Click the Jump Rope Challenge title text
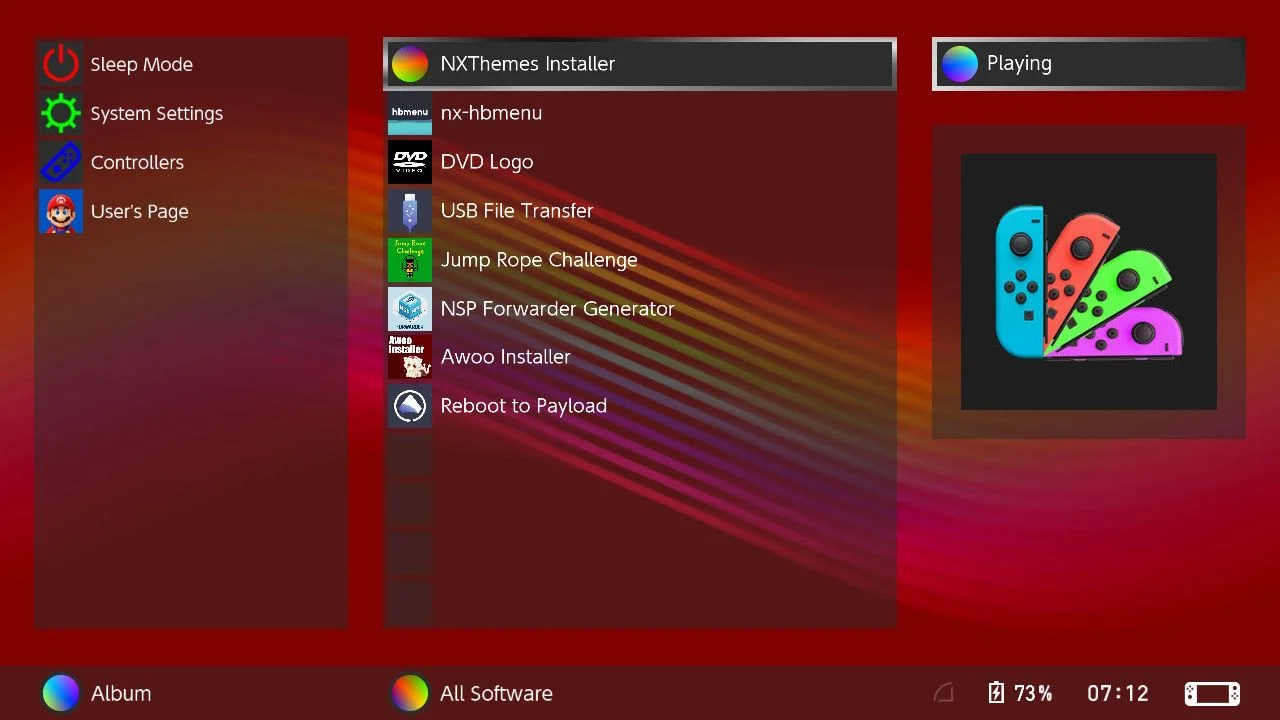 coord(539,260)
